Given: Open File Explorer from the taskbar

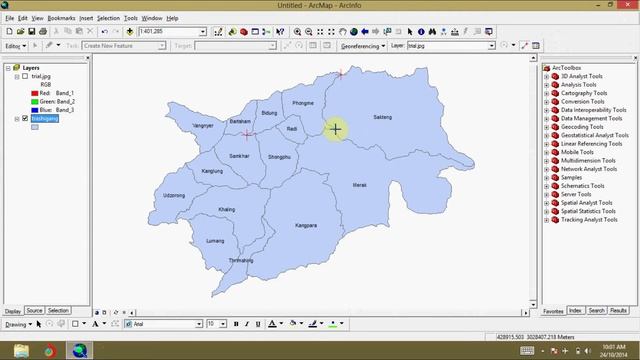Looking at the screenshot, I should [21, 351].
